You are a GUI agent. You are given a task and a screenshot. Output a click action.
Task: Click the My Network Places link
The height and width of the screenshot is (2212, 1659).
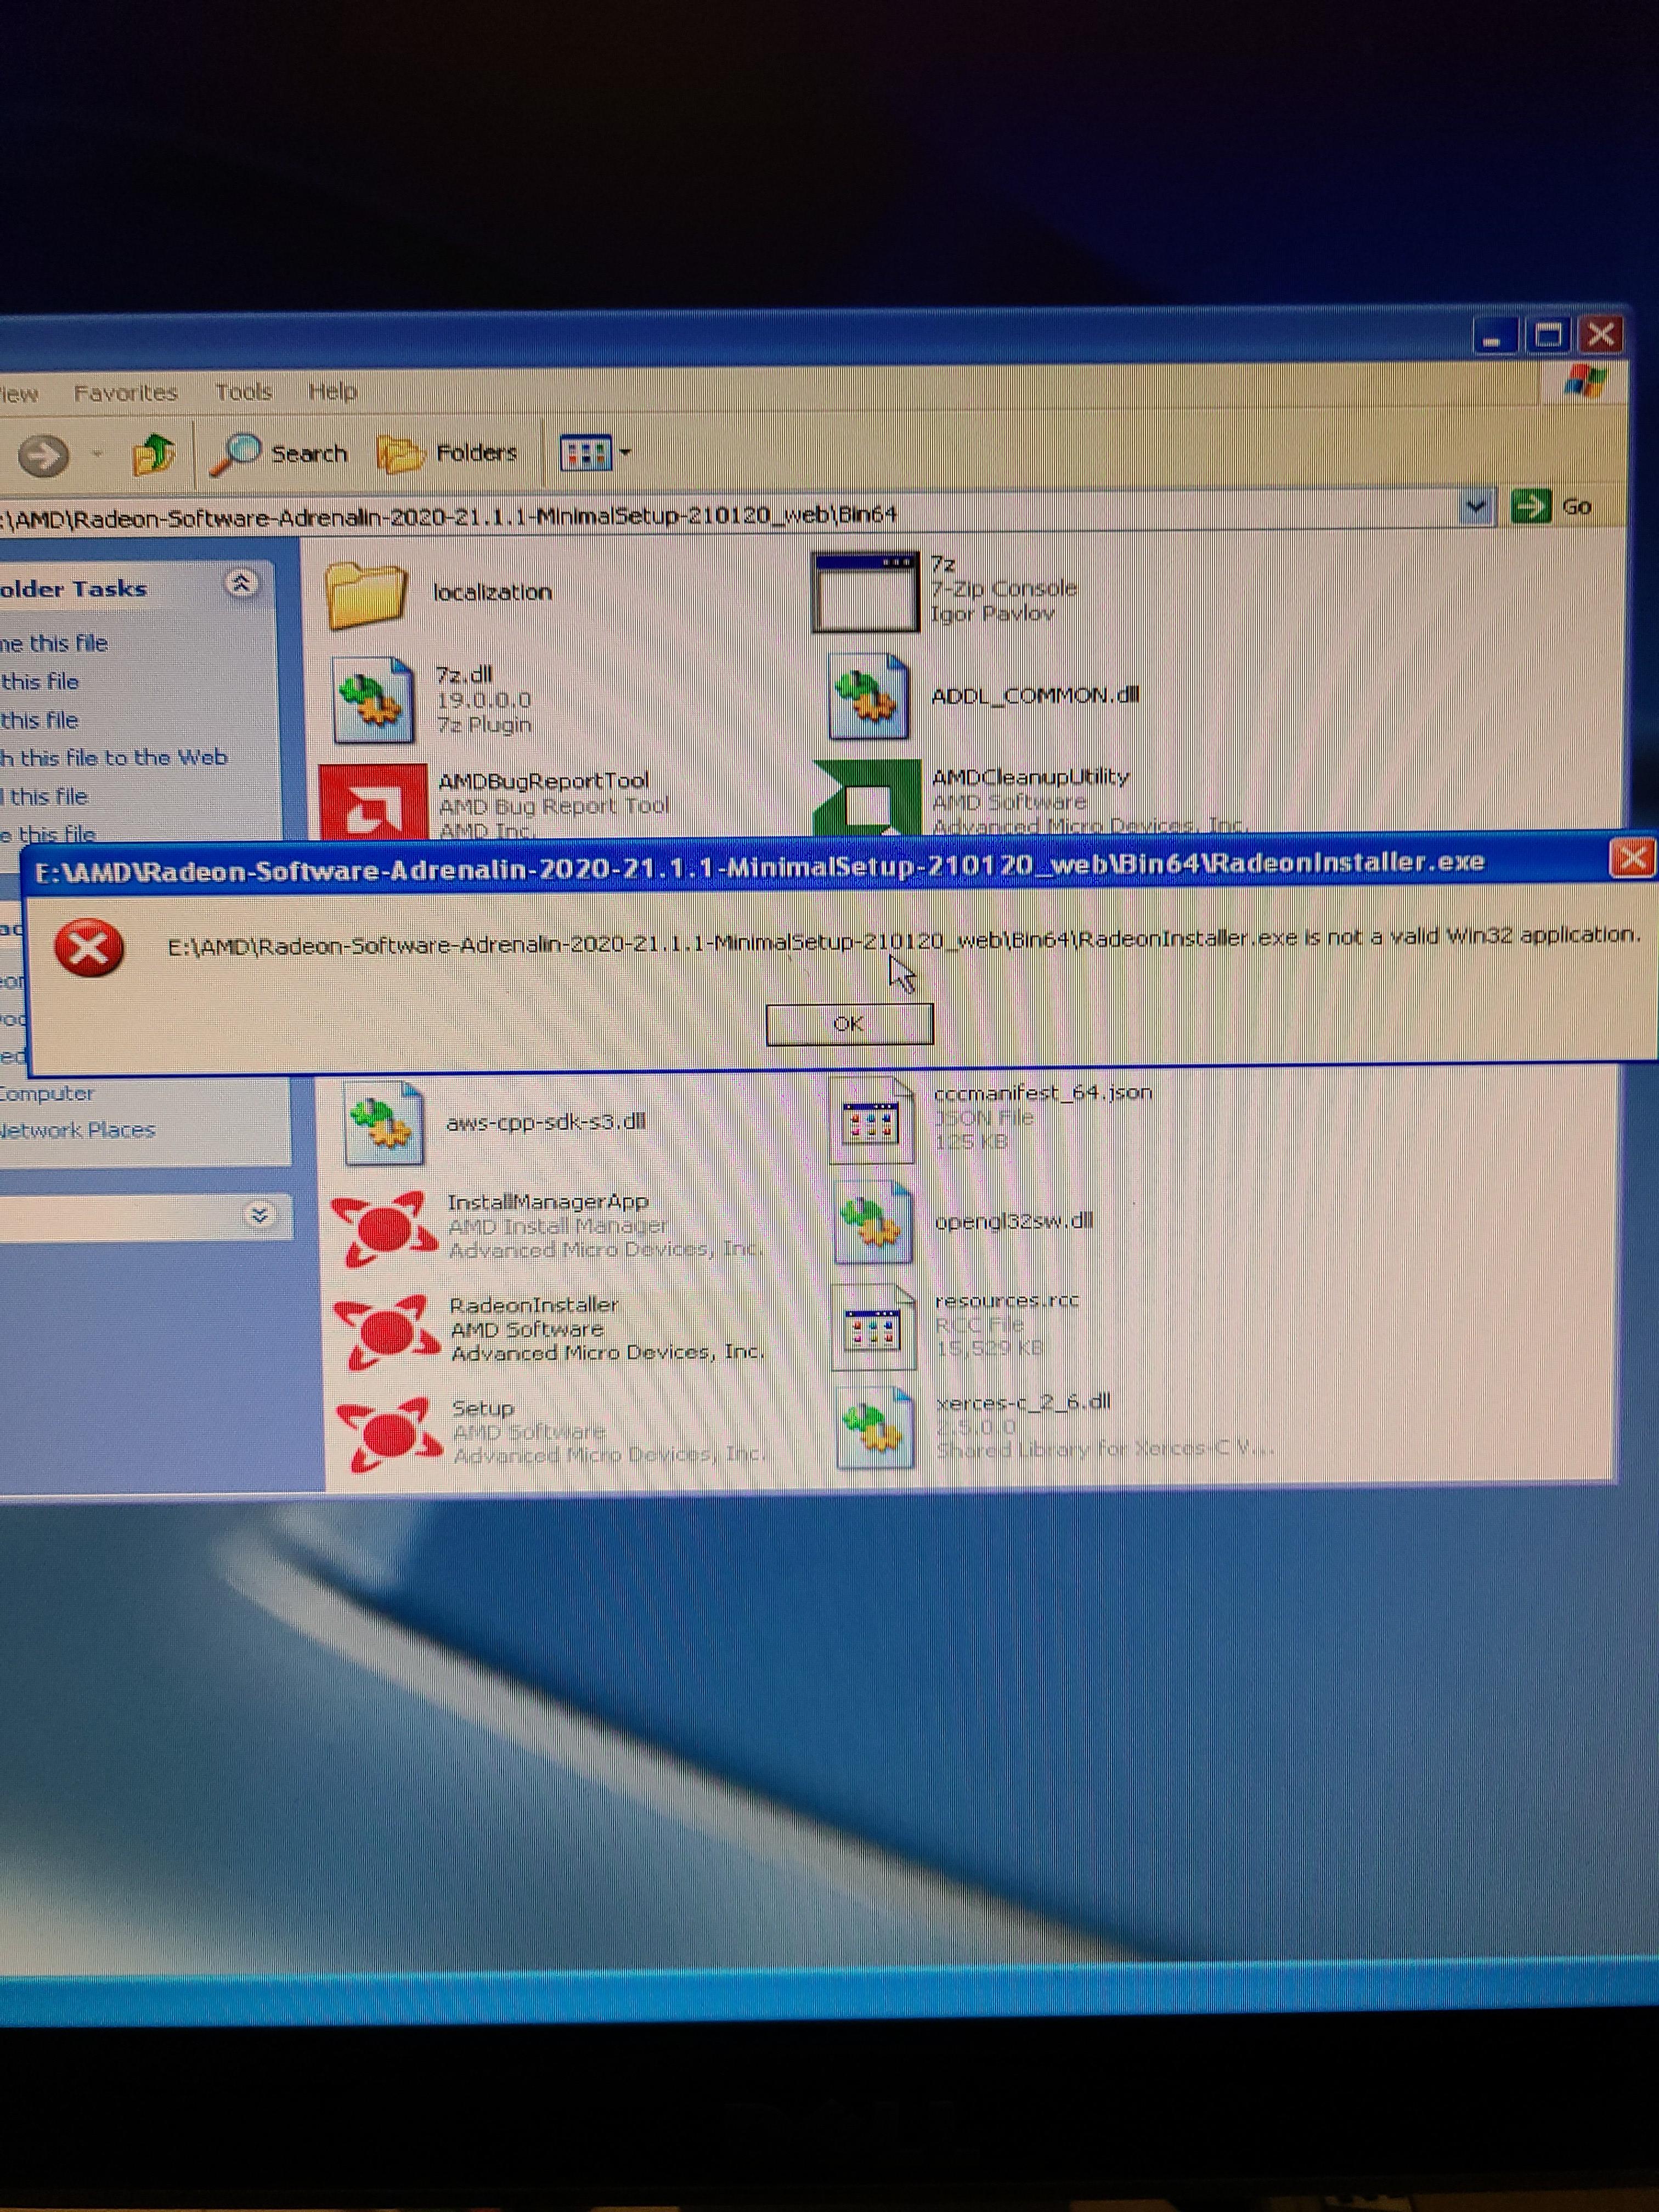(x=78, y=1130)
